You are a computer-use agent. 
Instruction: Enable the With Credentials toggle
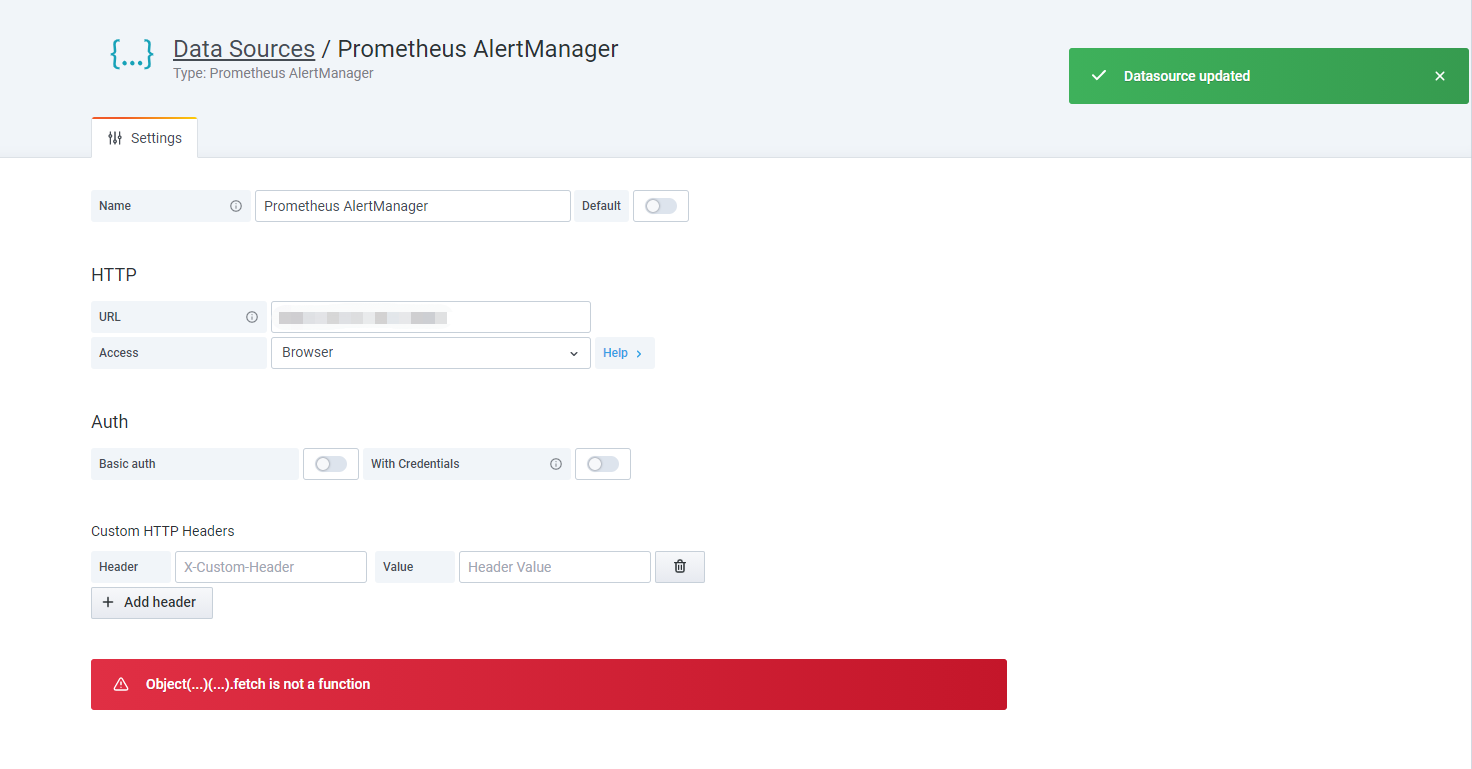(603, 463)
